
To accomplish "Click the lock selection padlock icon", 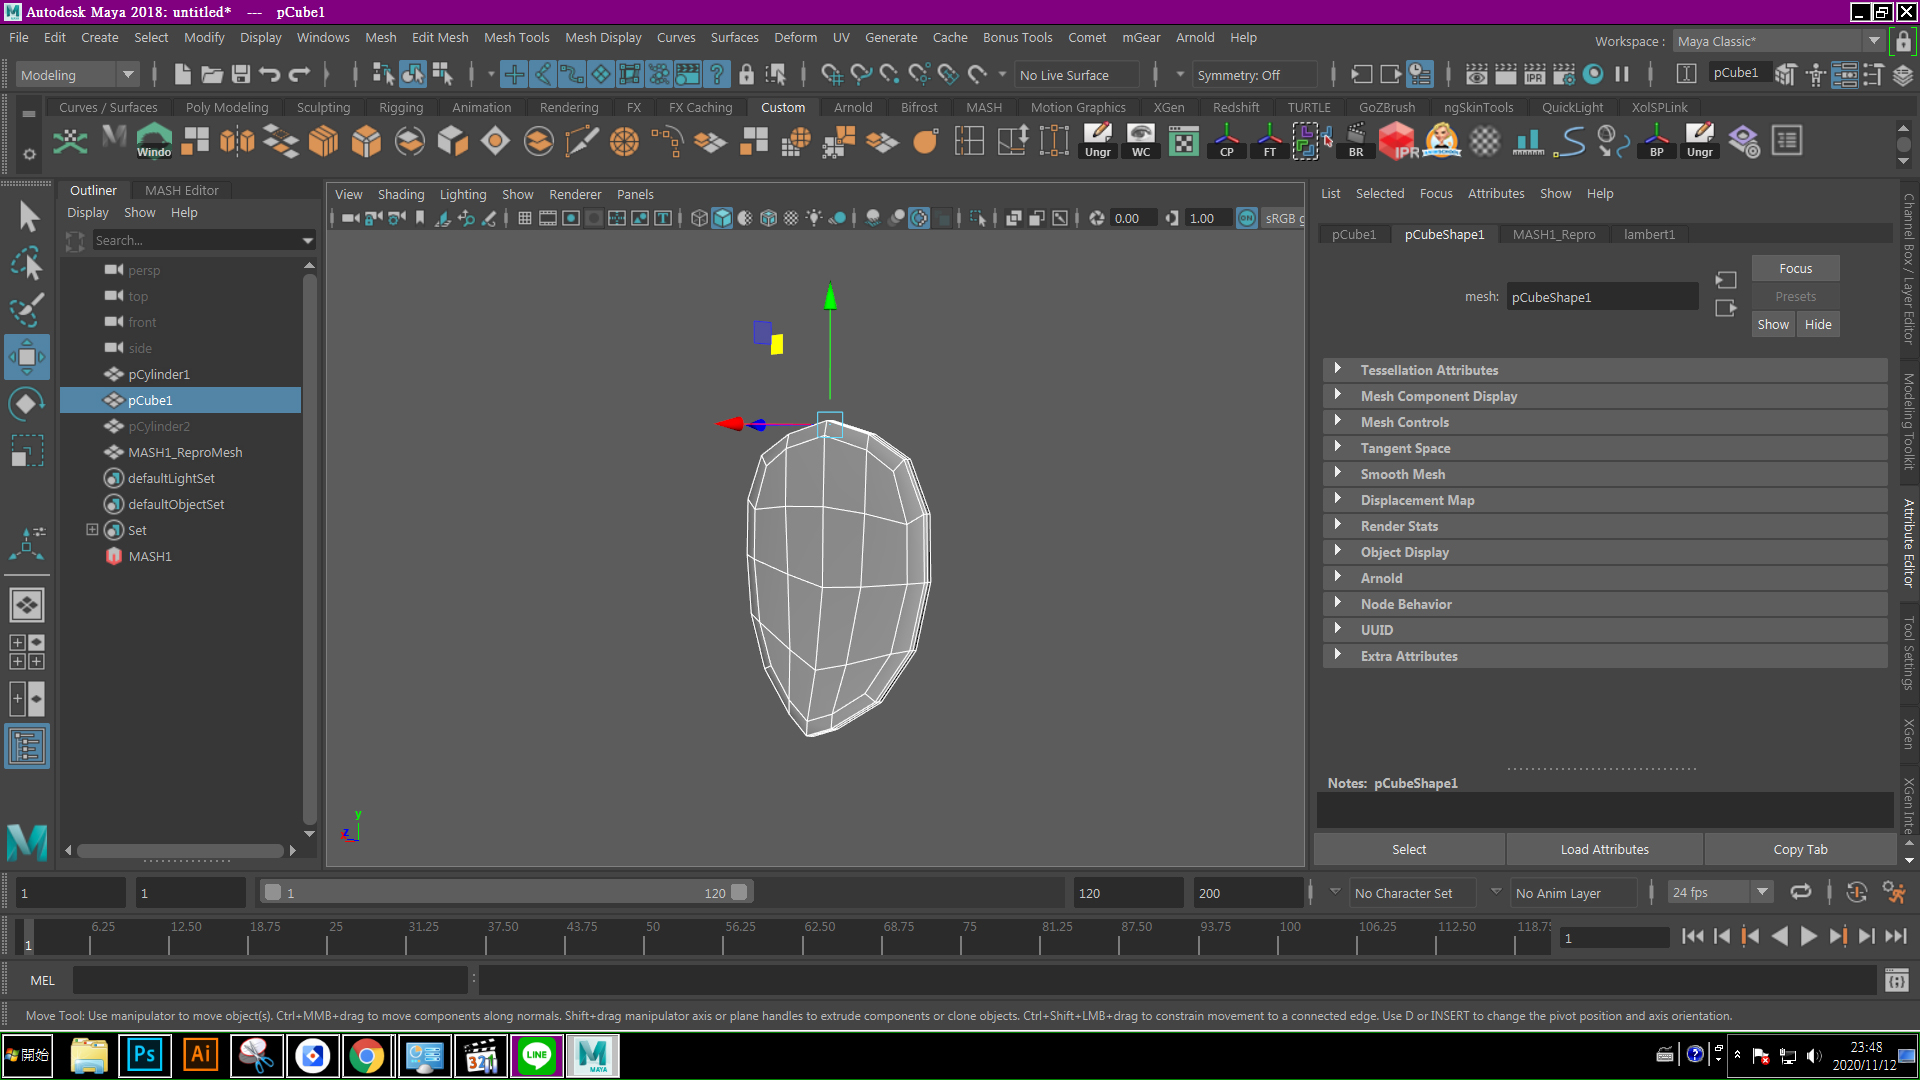I will [x=746, y=74].
